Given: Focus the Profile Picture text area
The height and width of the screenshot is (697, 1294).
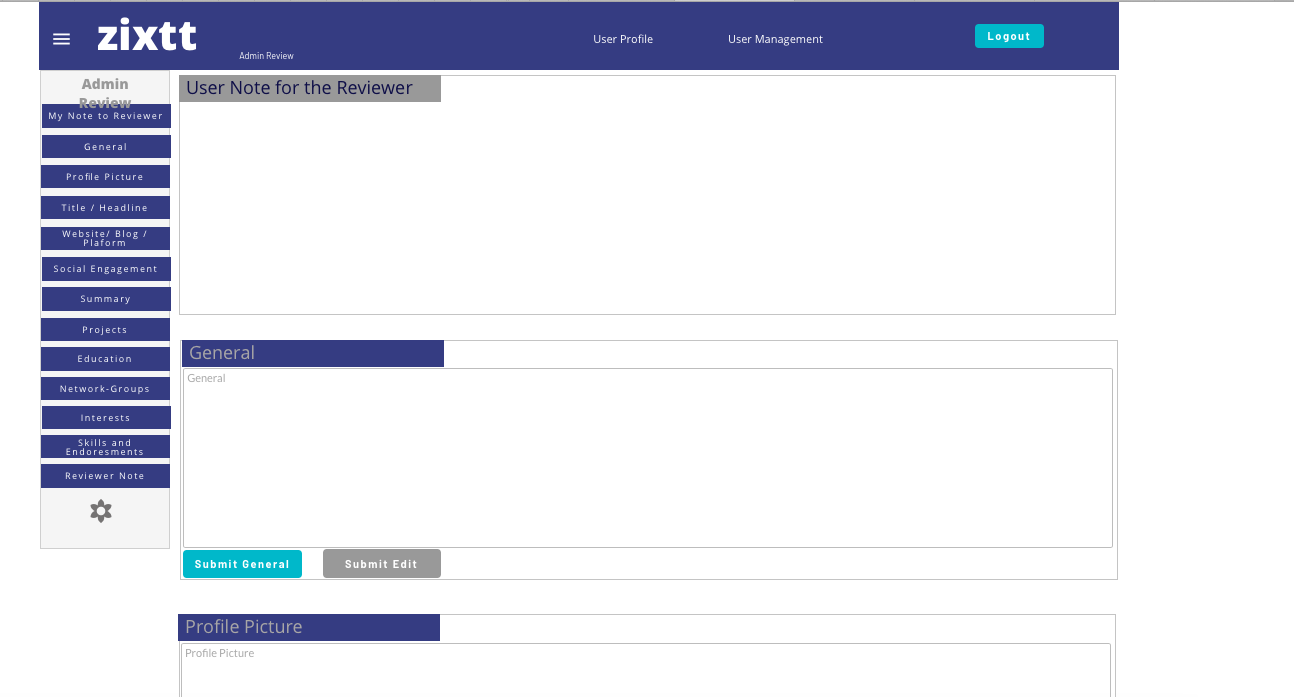Looking at the screenshot, I should tap(646, 670).
